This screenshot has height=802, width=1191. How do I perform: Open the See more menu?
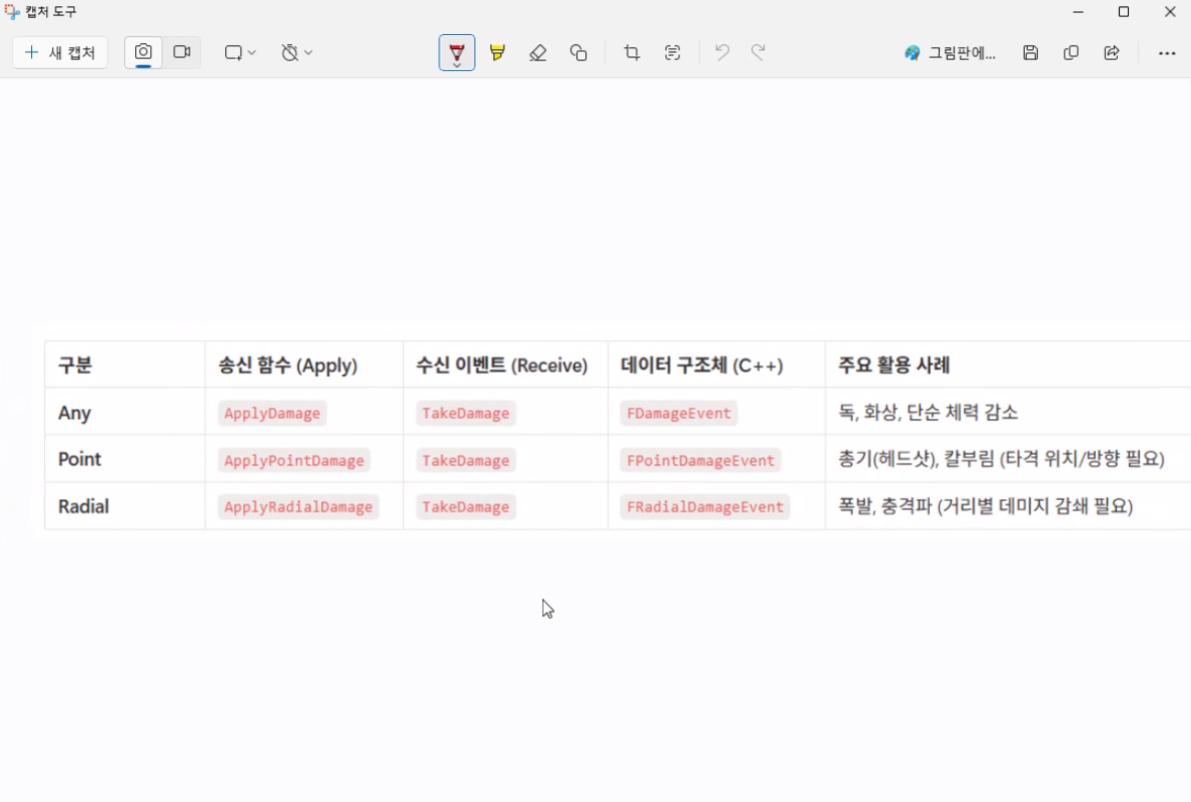click(1167, 52)
